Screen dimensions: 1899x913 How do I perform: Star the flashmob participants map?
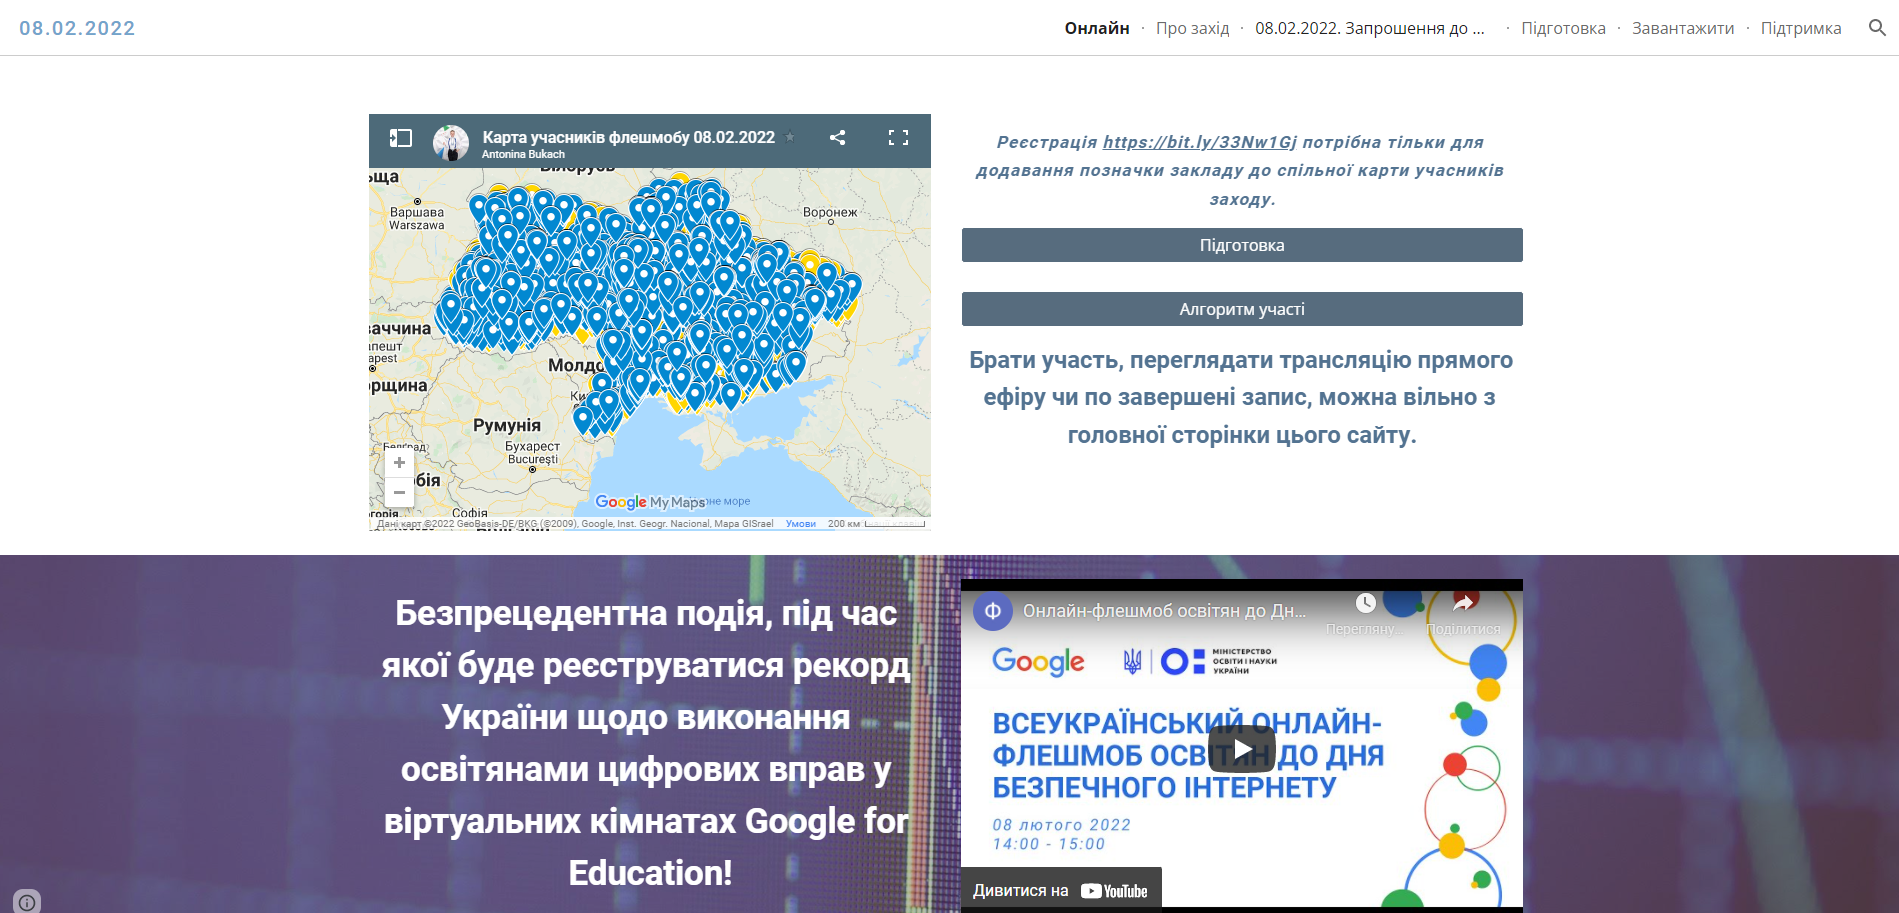coord(790,137)
